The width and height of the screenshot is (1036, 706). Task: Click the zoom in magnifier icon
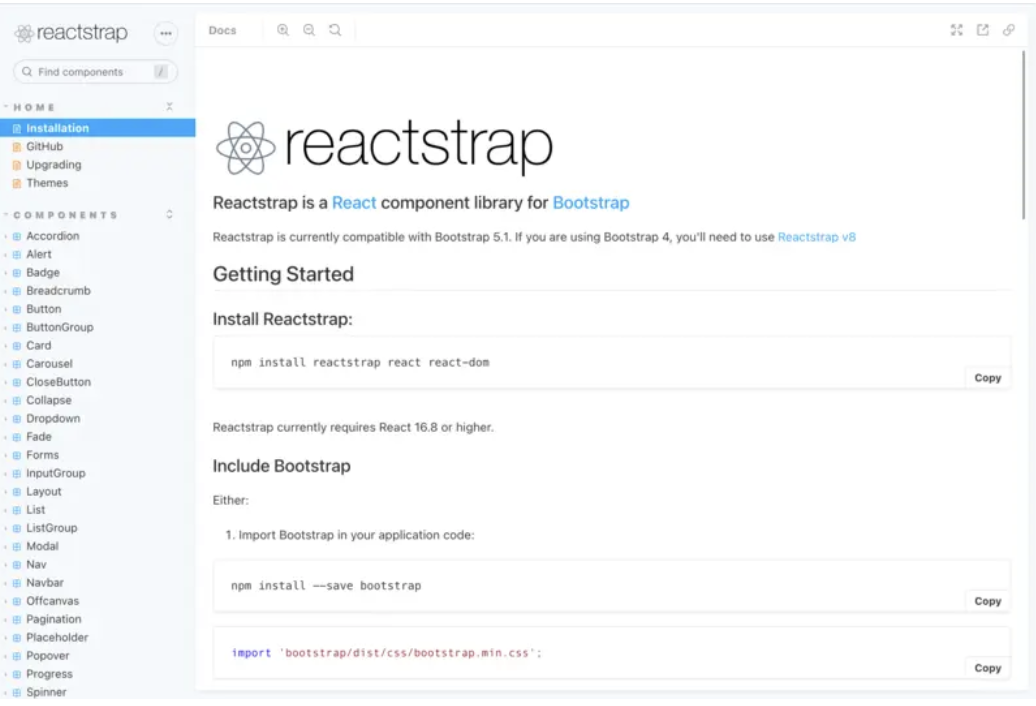tap(283, 30)
